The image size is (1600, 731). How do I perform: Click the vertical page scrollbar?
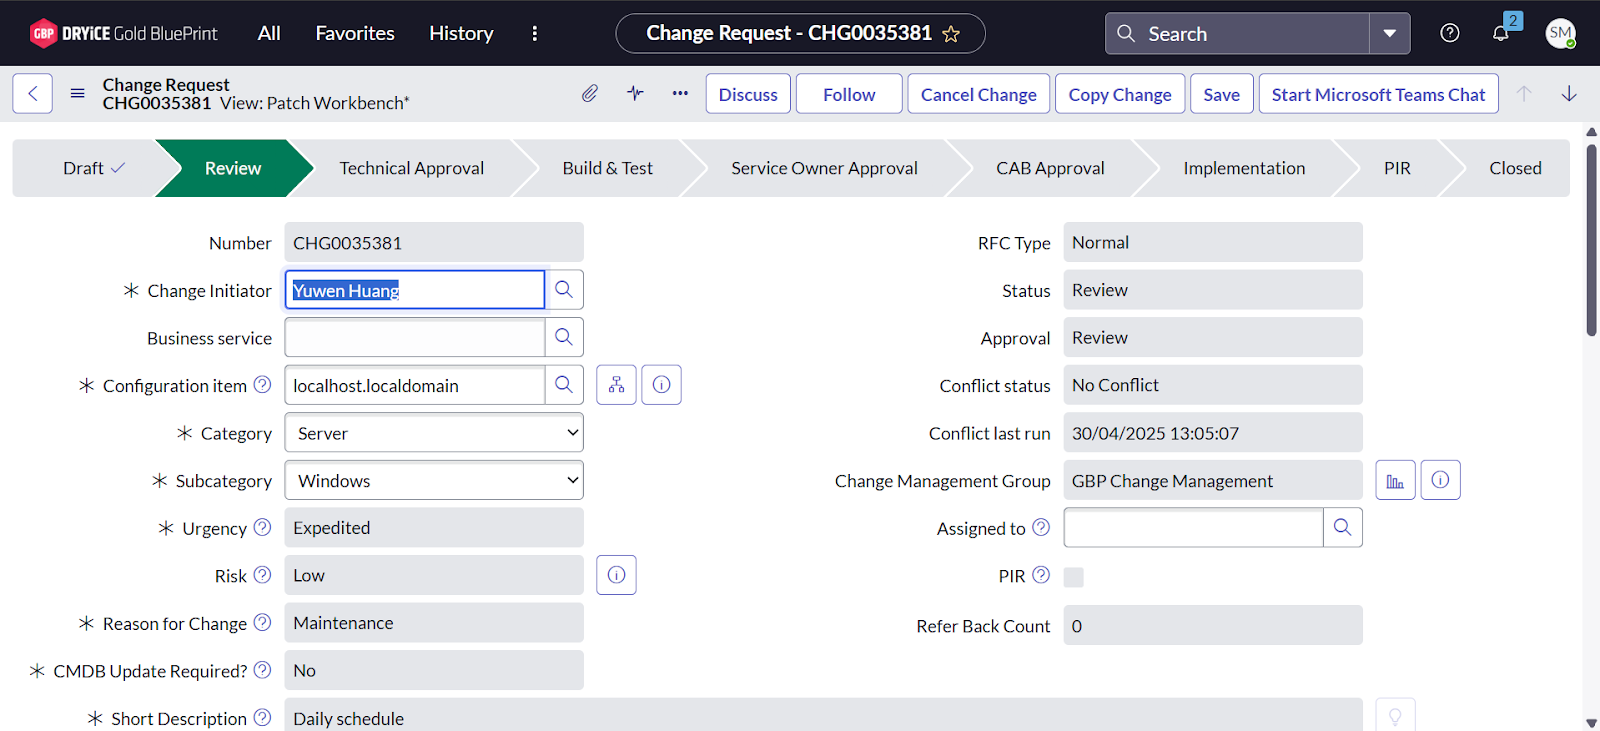(x=1591, y=240)
